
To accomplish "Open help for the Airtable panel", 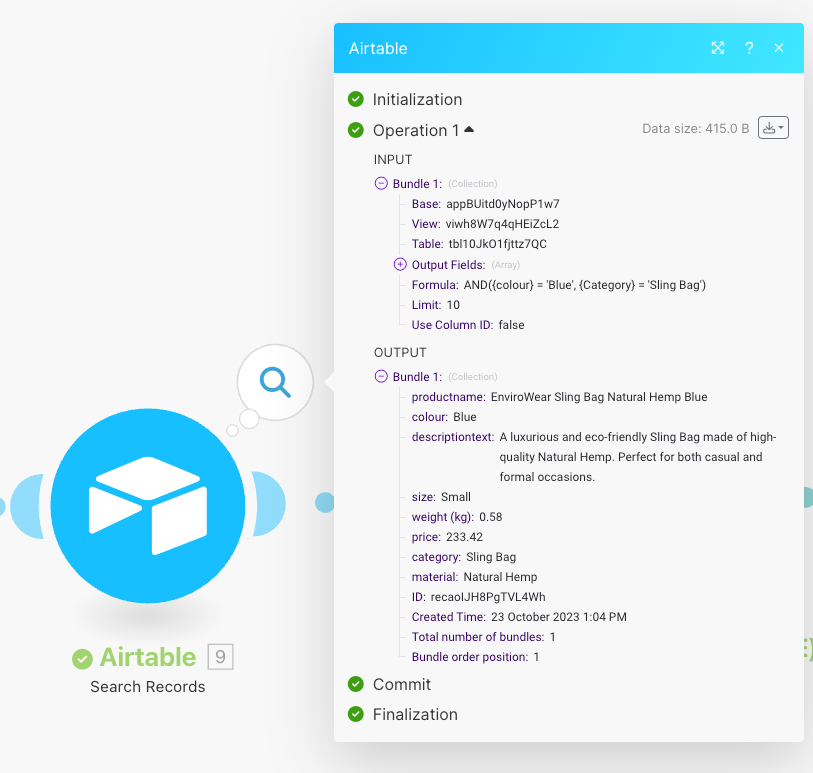I will (x=749, y=48).
